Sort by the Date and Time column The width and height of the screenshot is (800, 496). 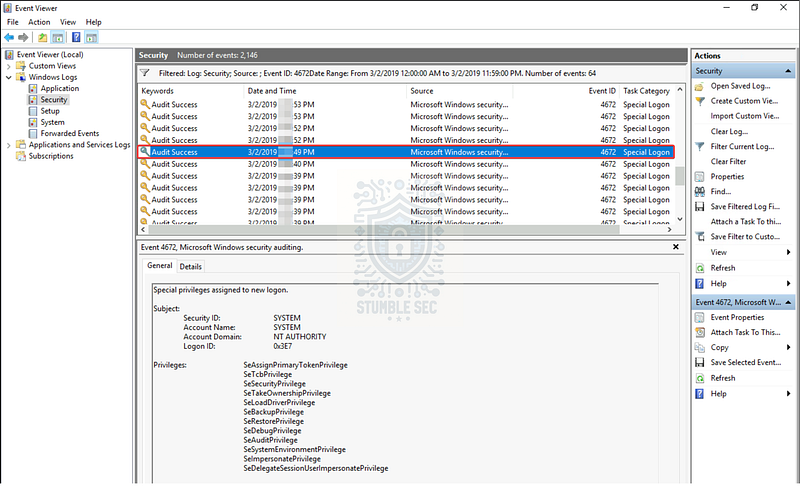[x=326, y=91]
